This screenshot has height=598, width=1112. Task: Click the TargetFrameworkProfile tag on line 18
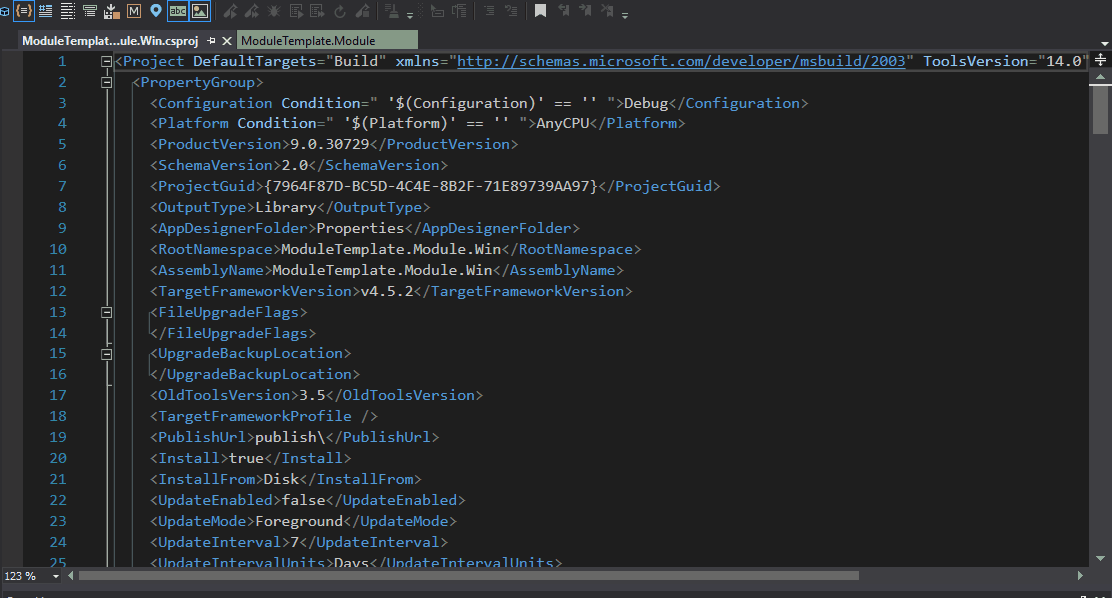click(x=264, y=416)
